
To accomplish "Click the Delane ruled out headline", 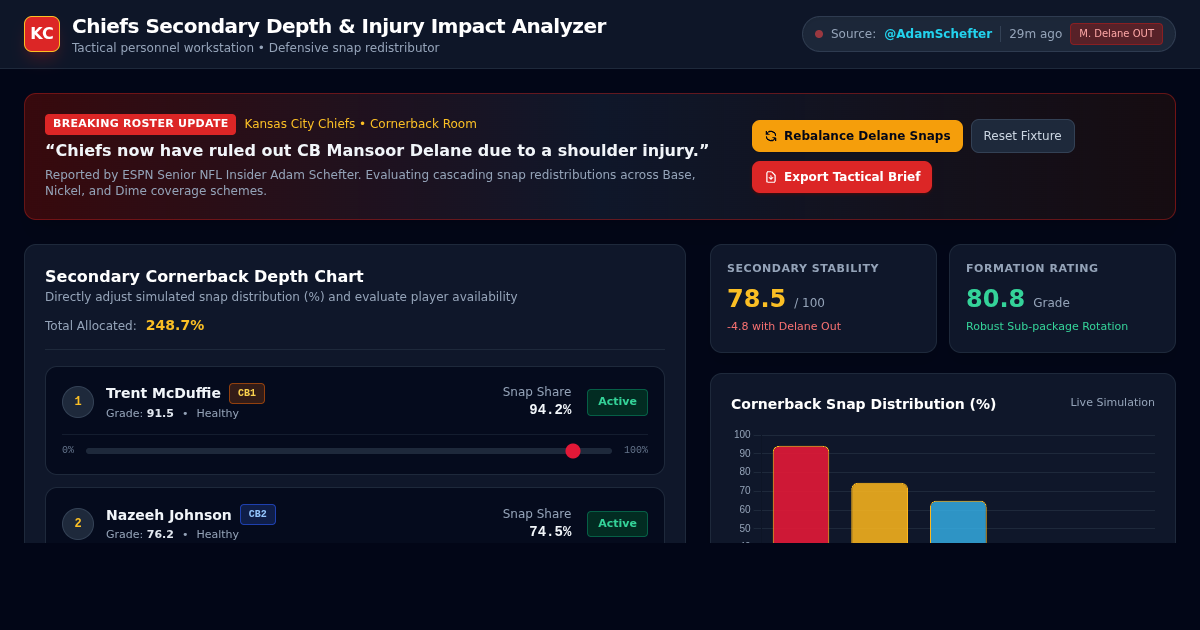I will tap(377, 150).
